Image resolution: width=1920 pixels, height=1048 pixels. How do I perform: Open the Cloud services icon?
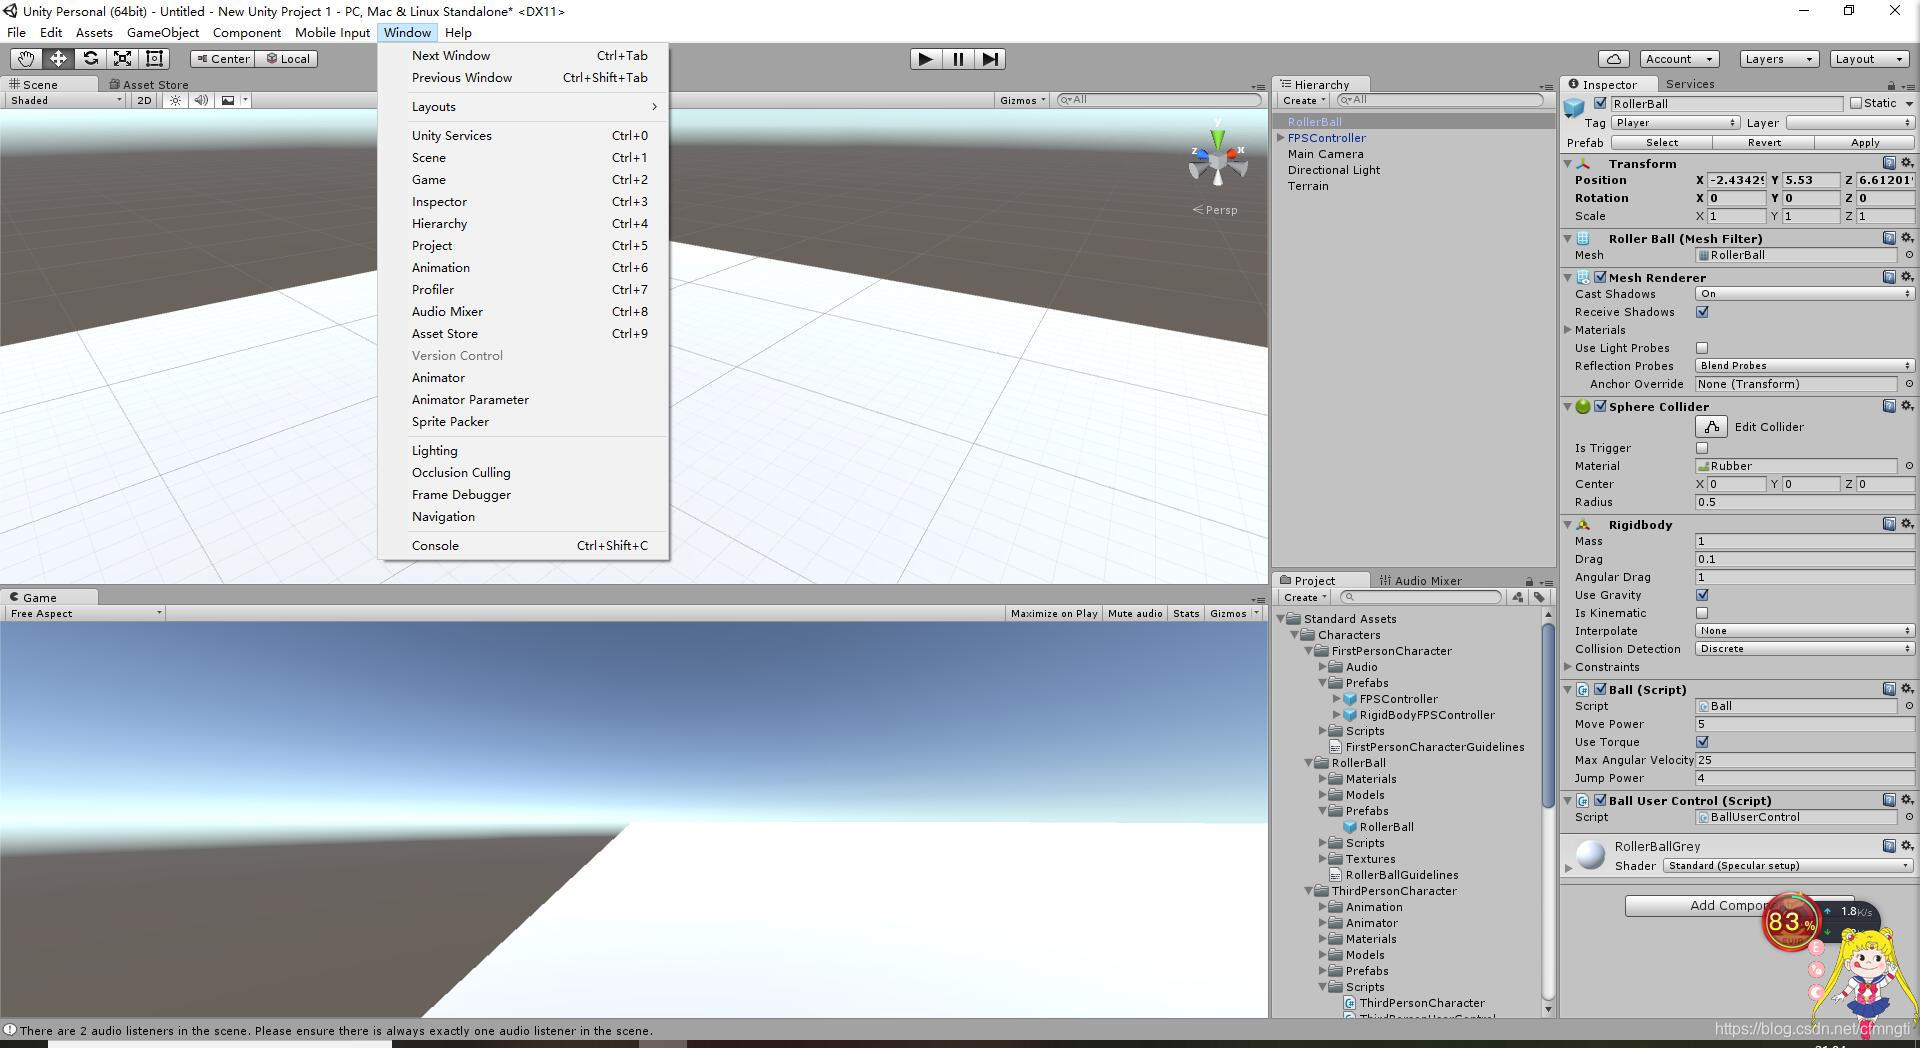1613,59
